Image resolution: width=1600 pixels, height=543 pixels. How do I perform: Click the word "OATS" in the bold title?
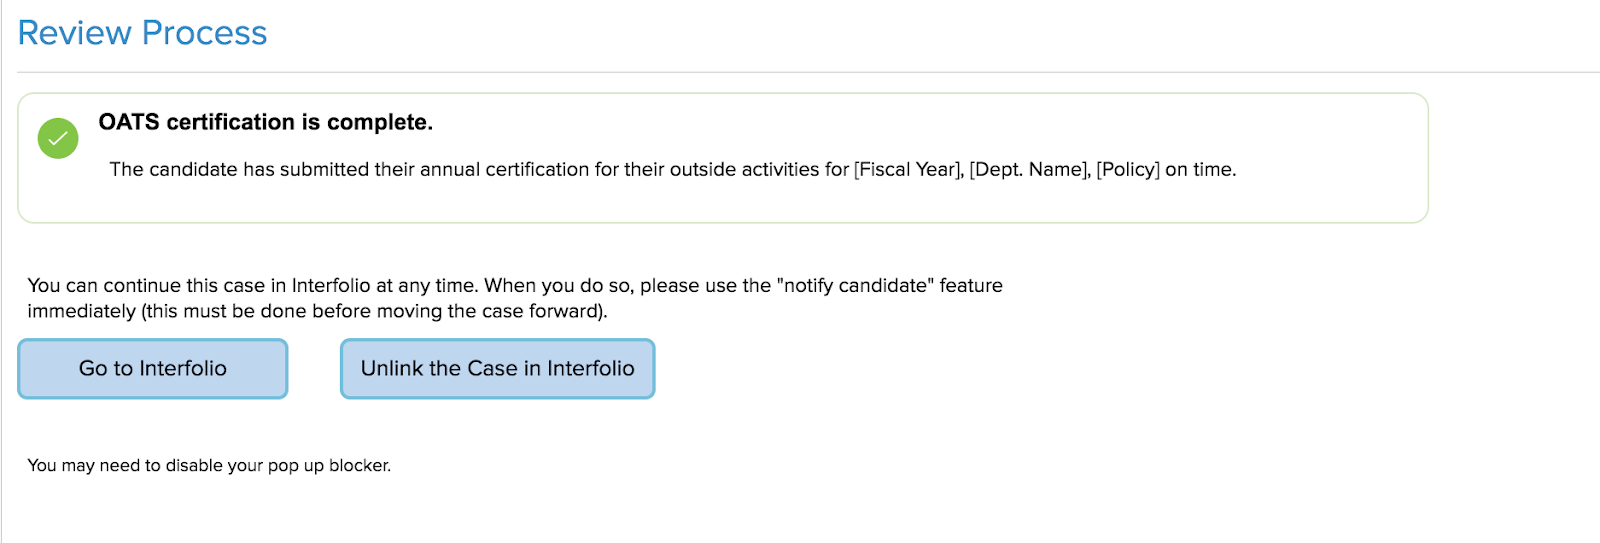(x=129, y=122)
